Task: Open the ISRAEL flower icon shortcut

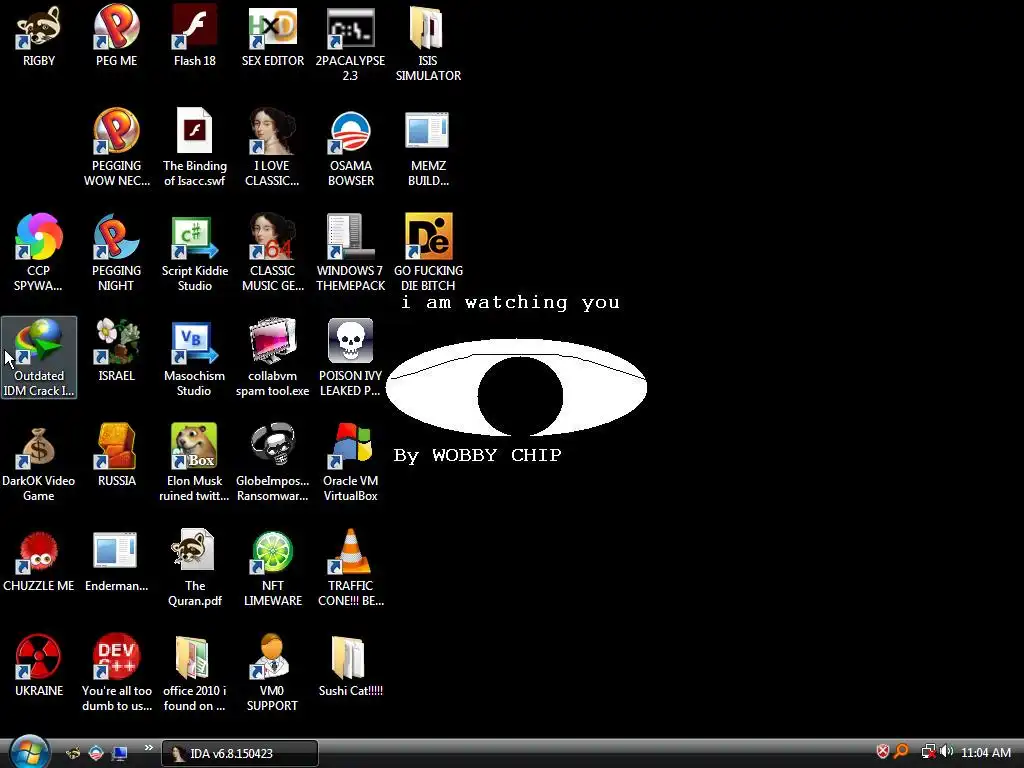Action: (x=116, y=351)
